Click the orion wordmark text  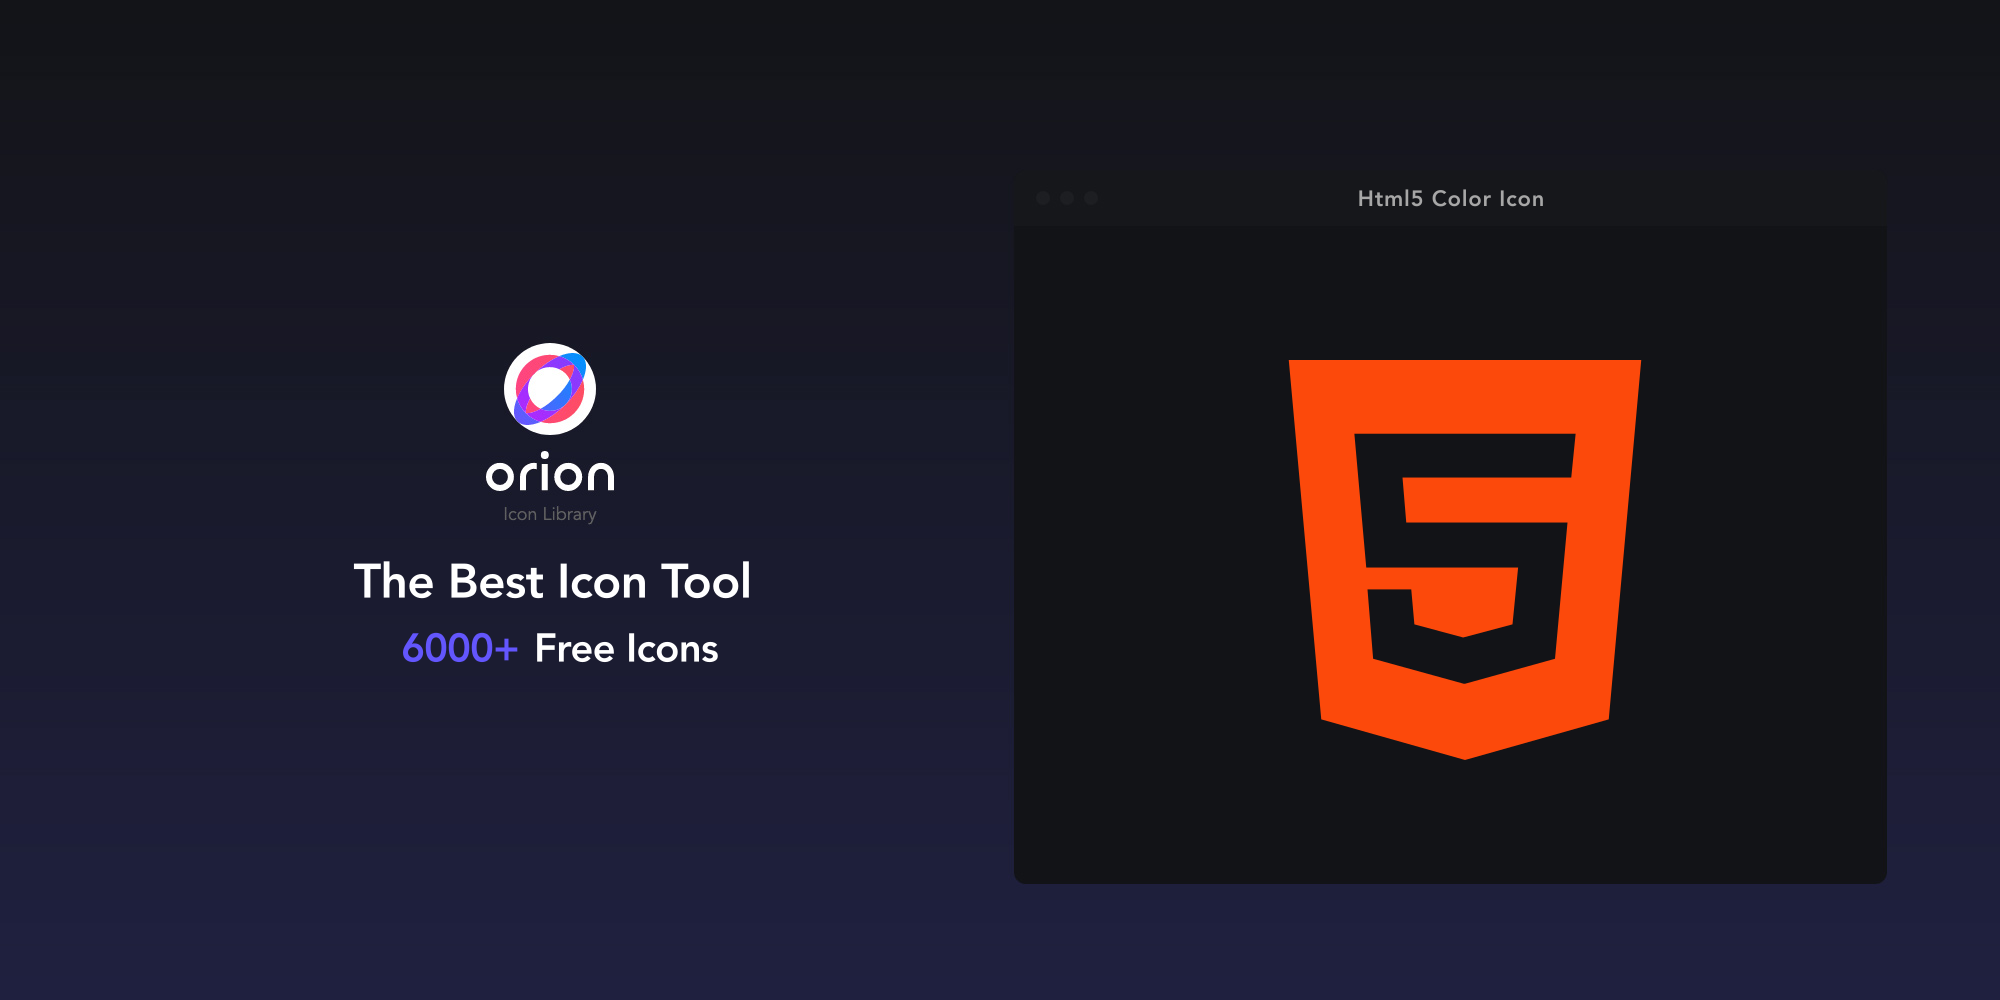tap(550, 475)
